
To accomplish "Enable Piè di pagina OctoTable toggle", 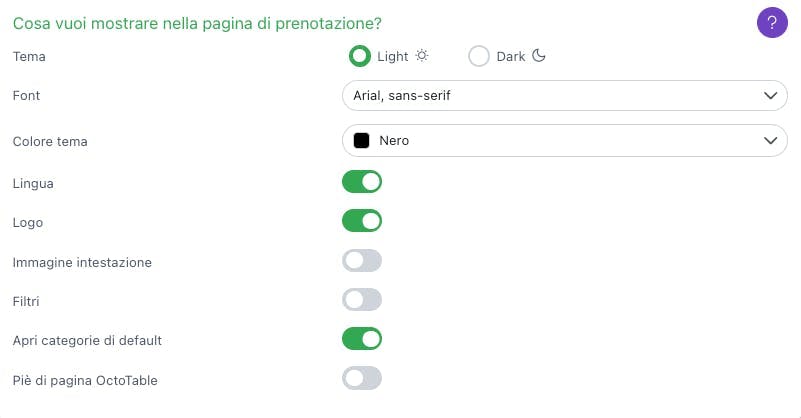I will [x=362, y=379].
